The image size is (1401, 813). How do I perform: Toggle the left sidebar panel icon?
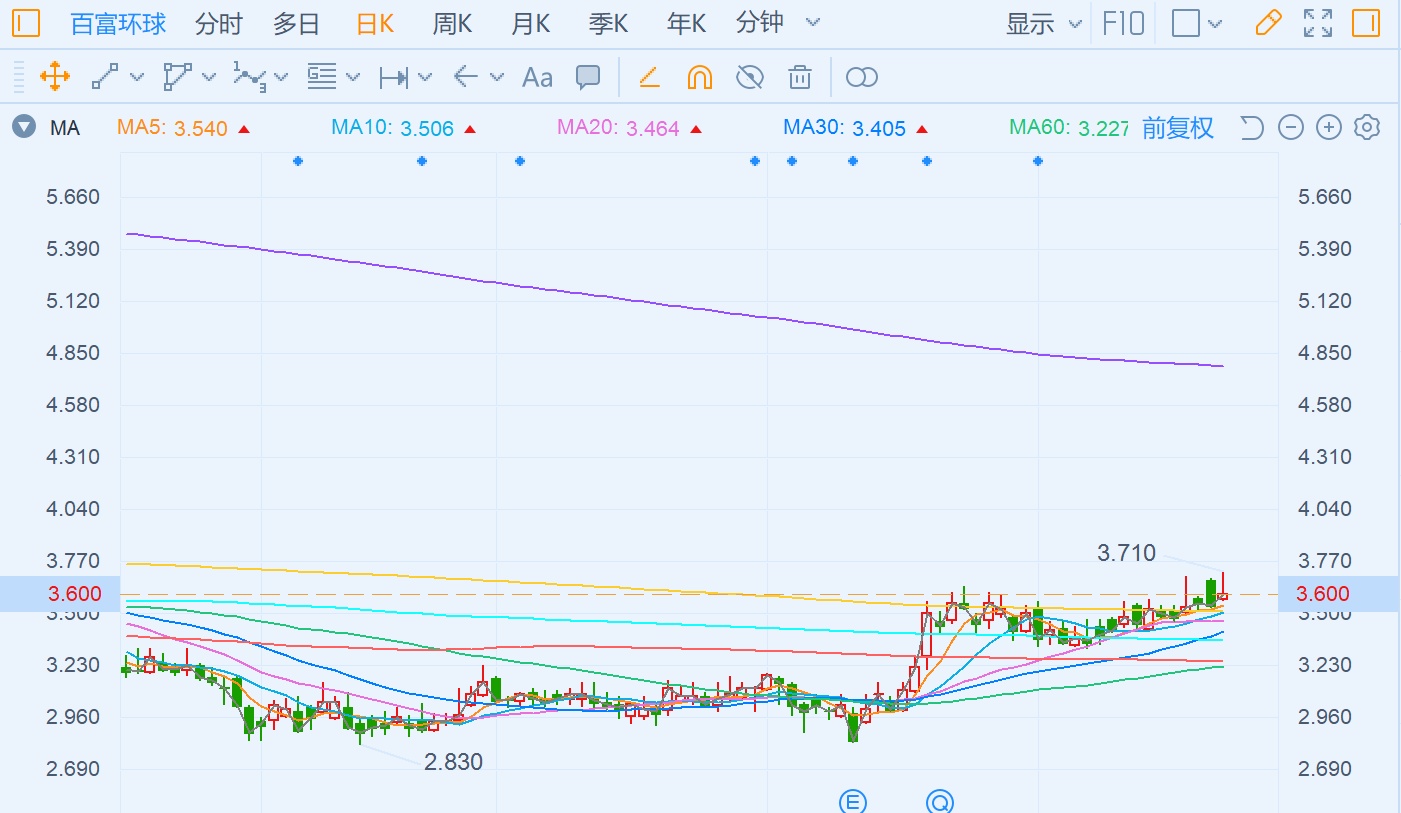[26, 23]
